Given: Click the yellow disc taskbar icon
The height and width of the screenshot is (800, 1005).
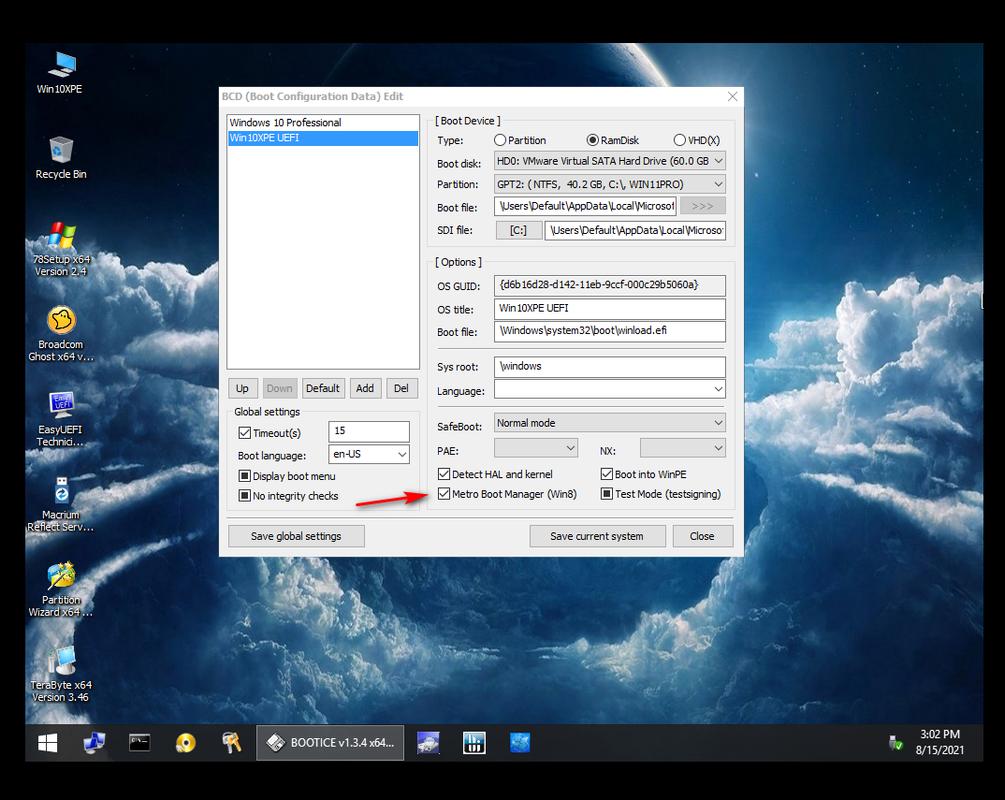Looking at the screenshot, I should tap(185, 743).
